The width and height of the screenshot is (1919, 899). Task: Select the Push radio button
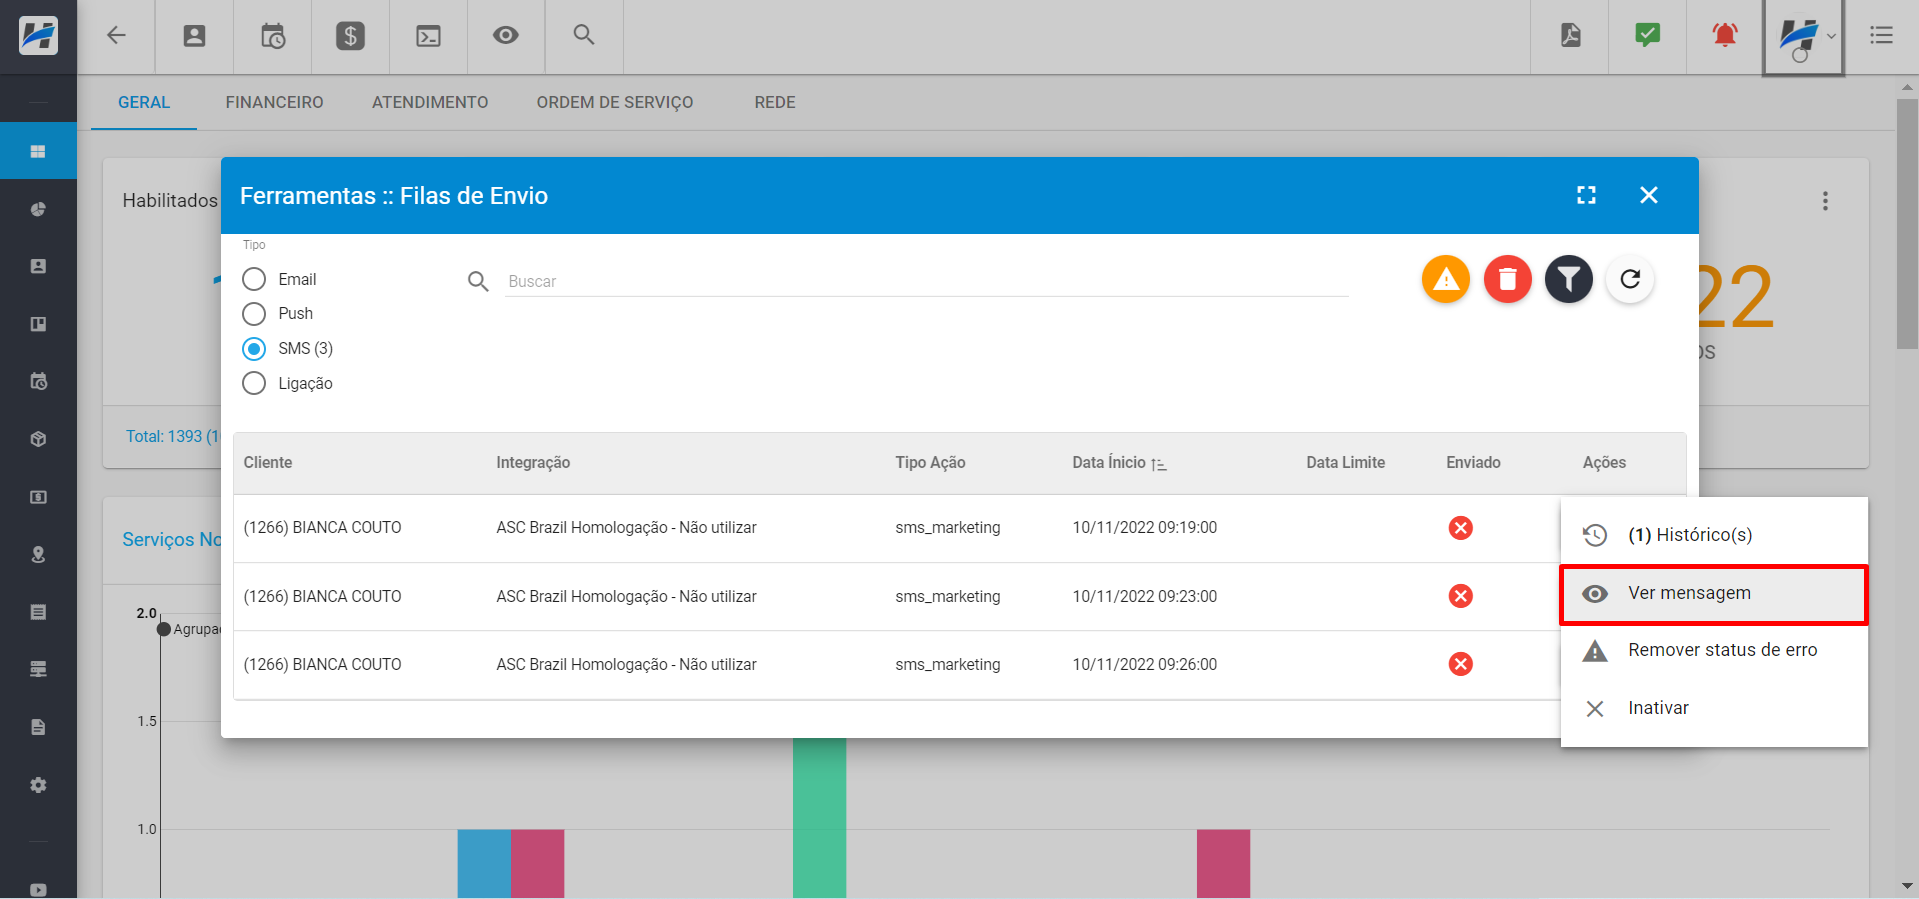coord(254,314)
